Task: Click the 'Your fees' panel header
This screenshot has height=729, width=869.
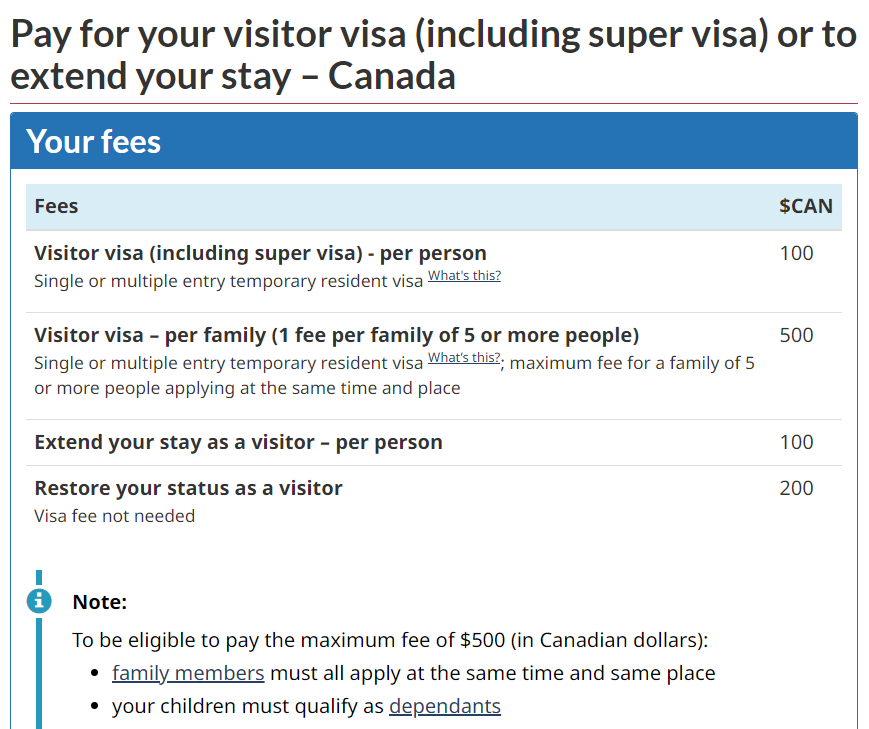Action: [x=434, y=141]
